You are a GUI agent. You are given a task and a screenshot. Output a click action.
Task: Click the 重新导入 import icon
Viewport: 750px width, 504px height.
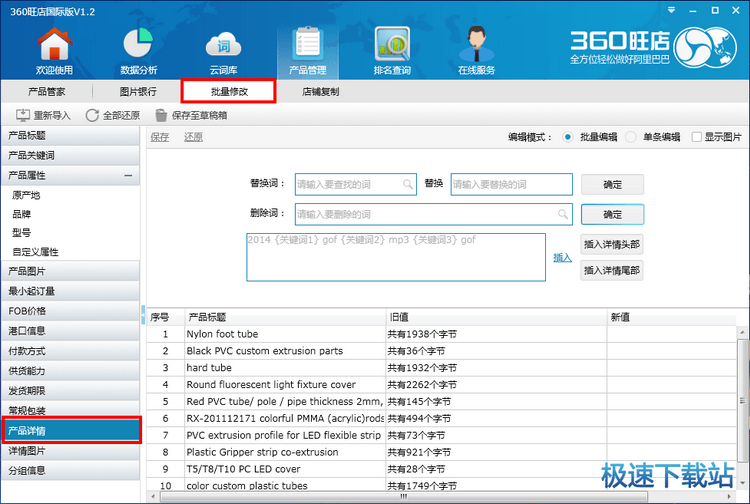click(x=22, y=115)
